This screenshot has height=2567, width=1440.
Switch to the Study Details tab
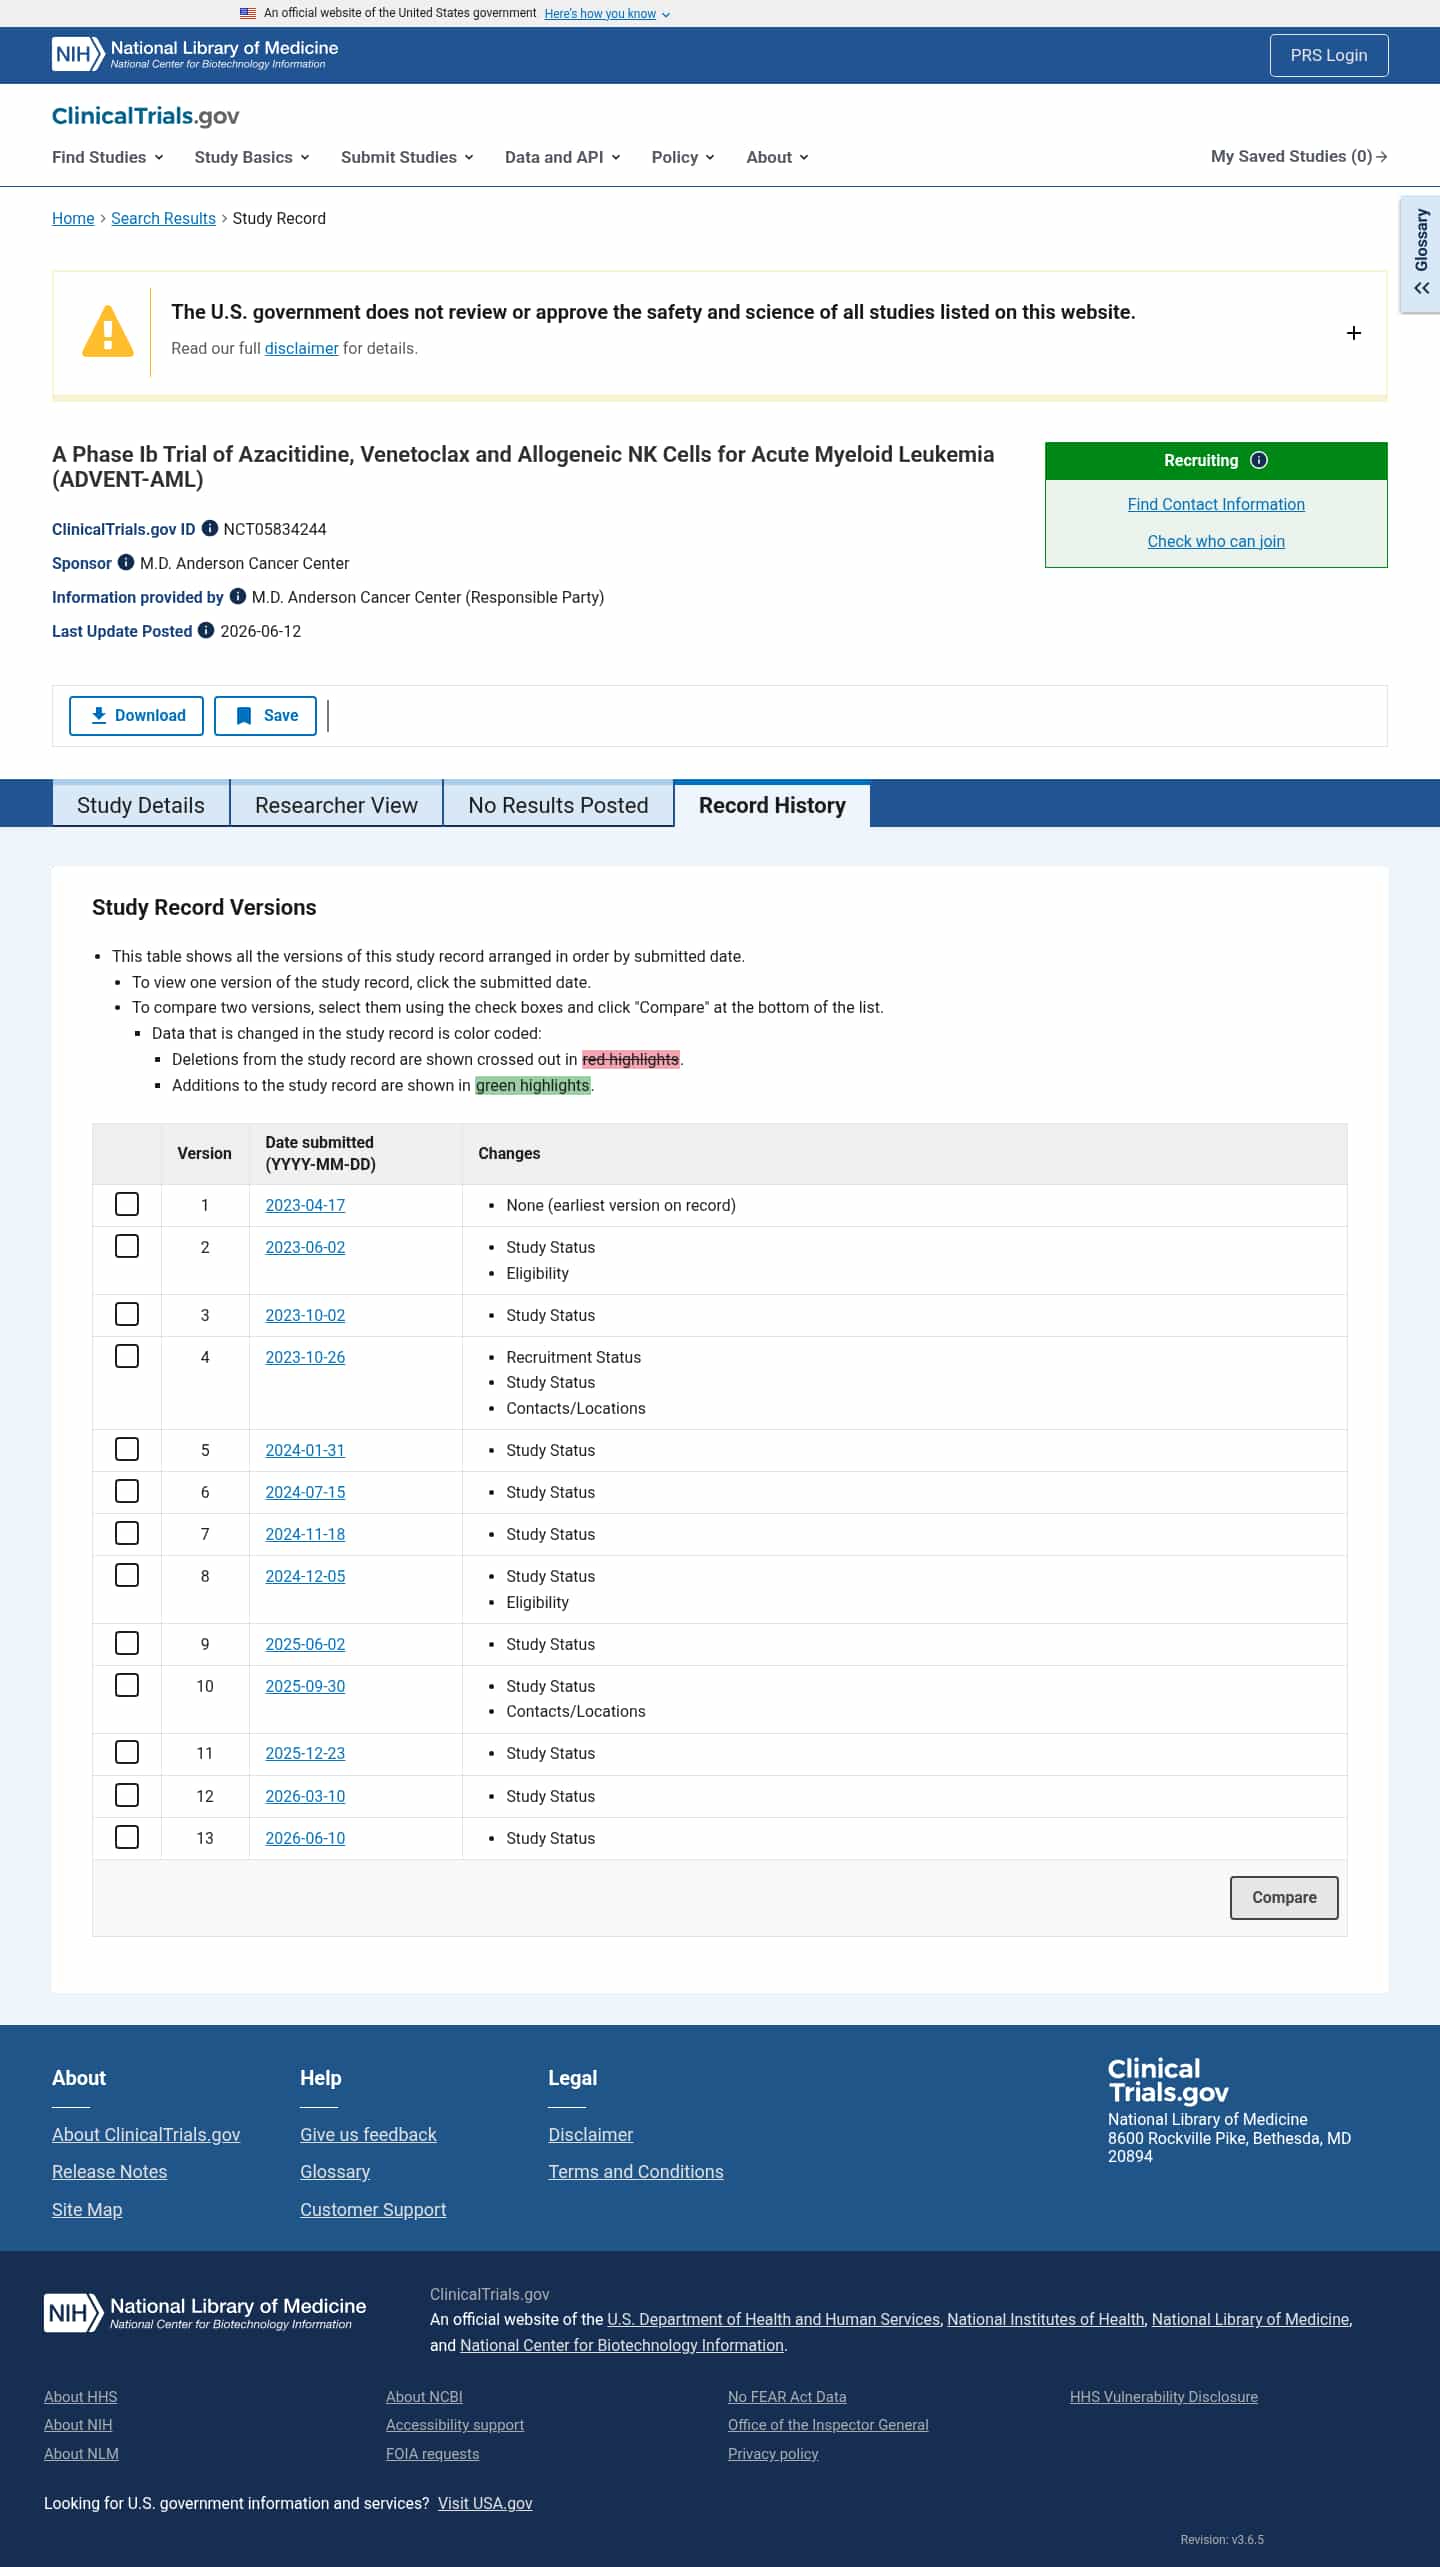(141, 805)
